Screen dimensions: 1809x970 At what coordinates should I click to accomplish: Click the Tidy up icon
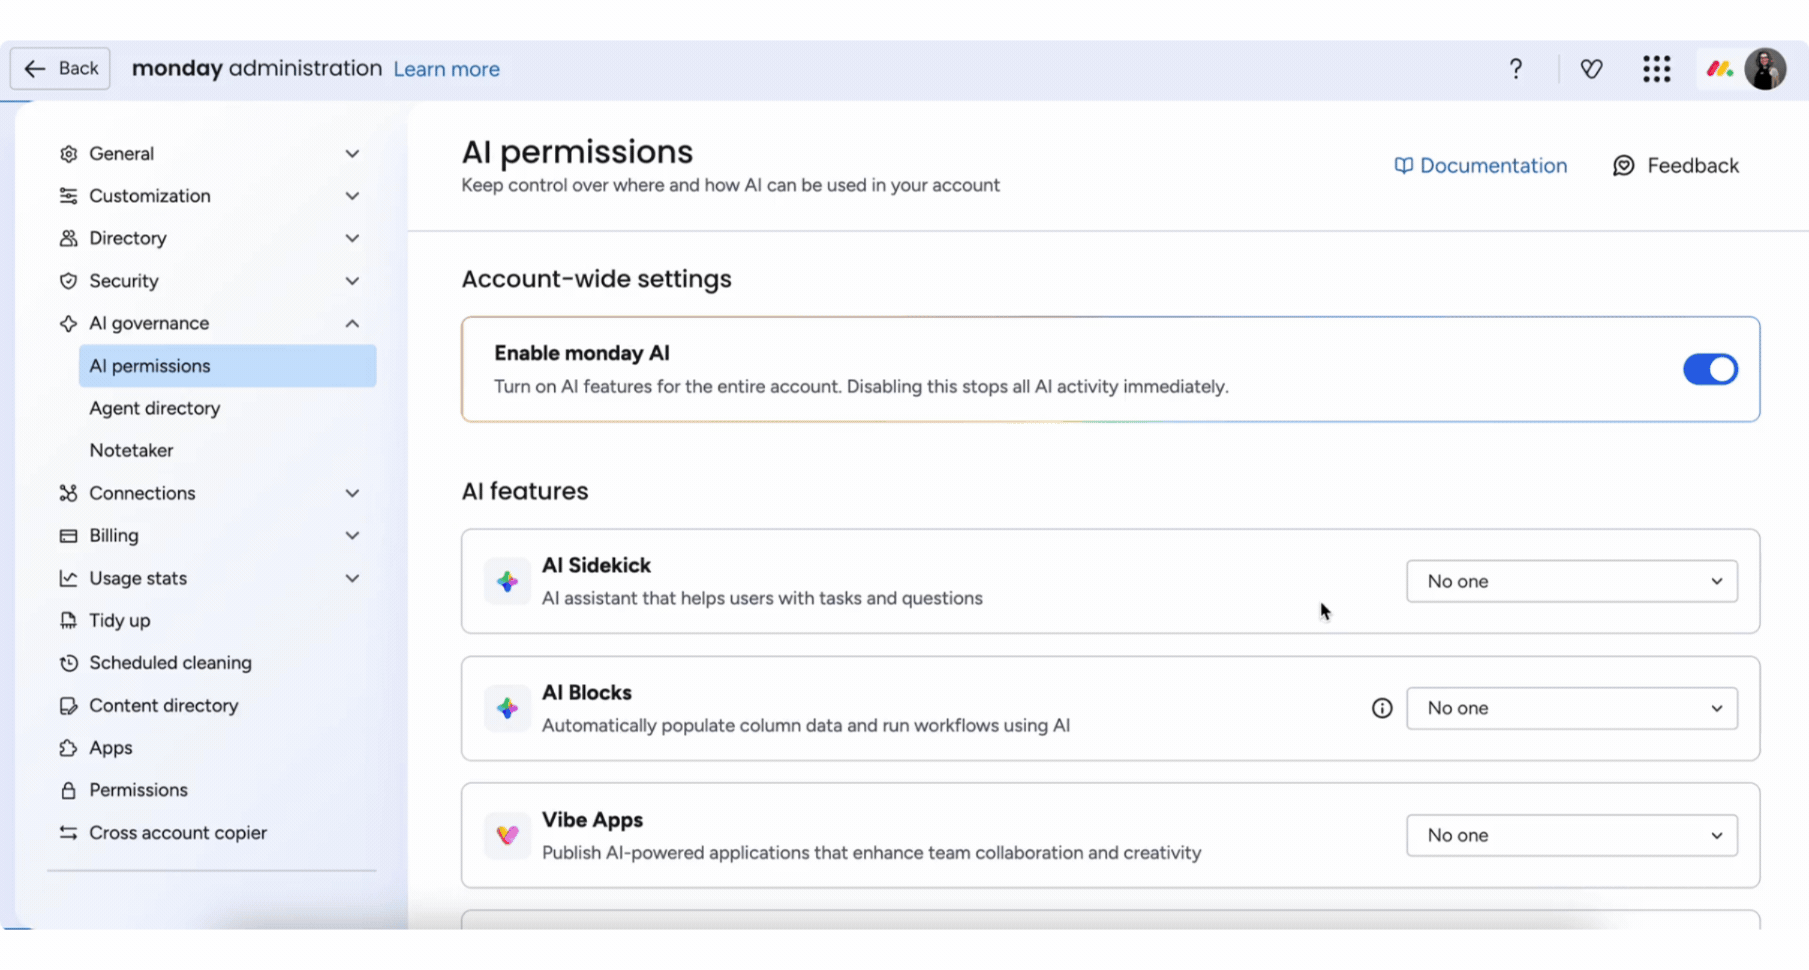pyautogui.click(x=68, y=621)
